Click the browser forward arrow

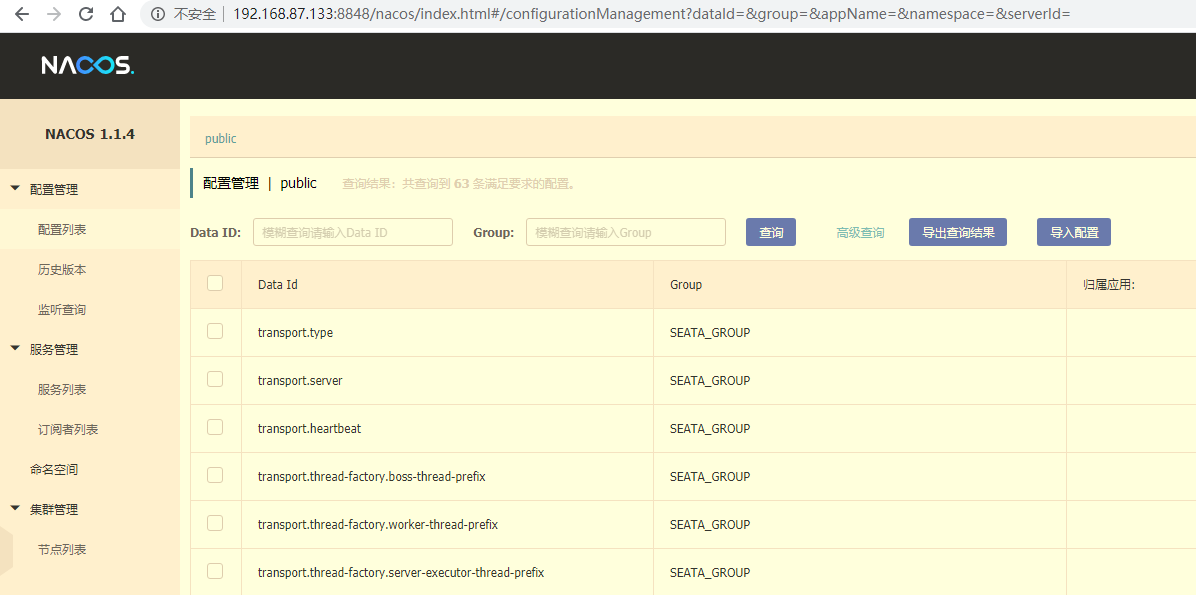(52, 14)
